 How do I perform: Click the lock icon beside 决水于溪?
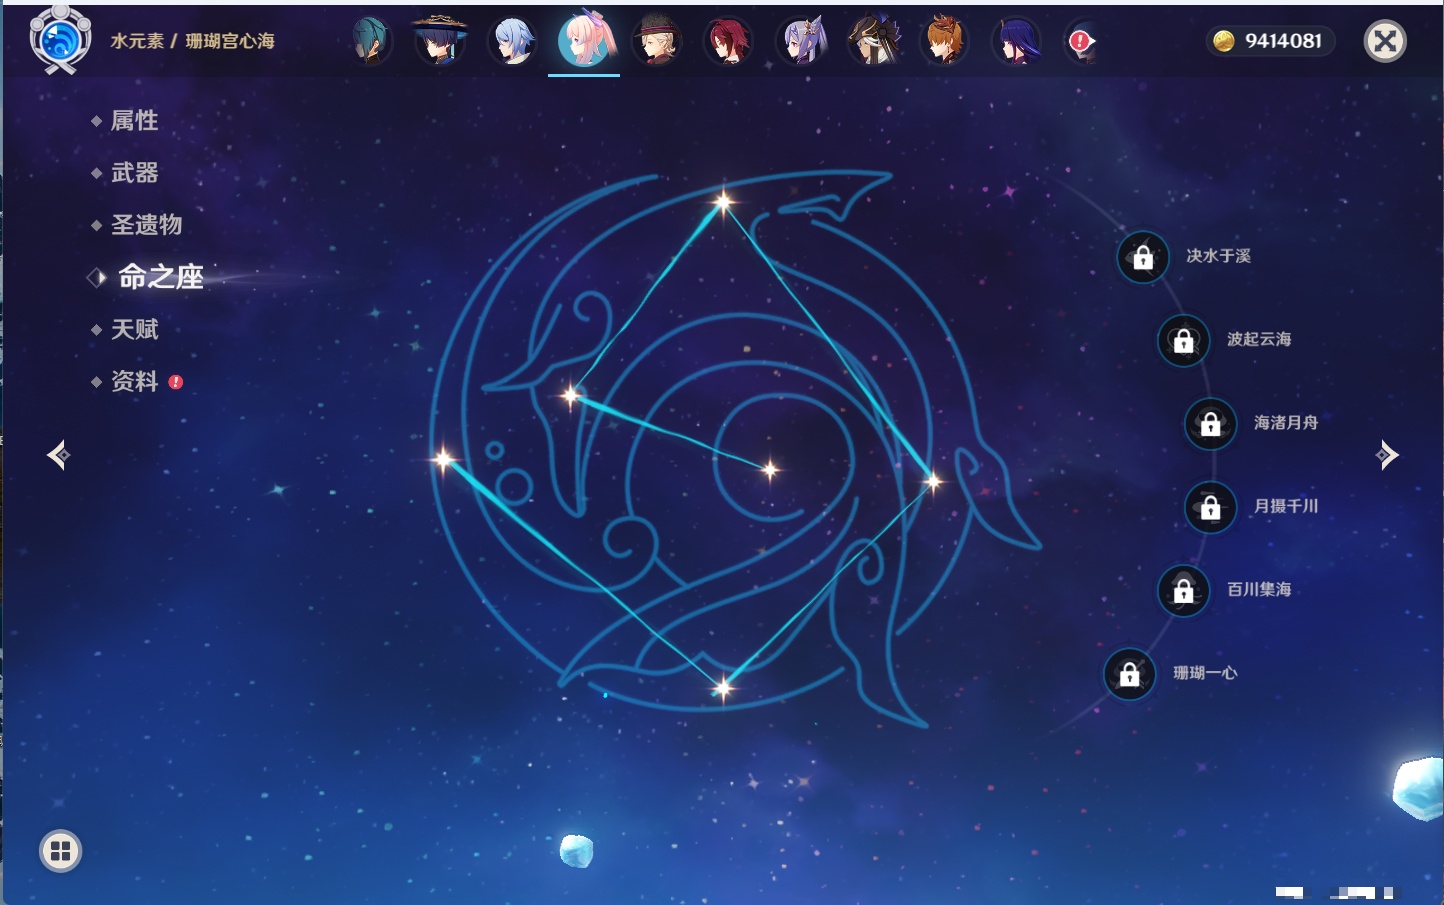point(1143,257)
